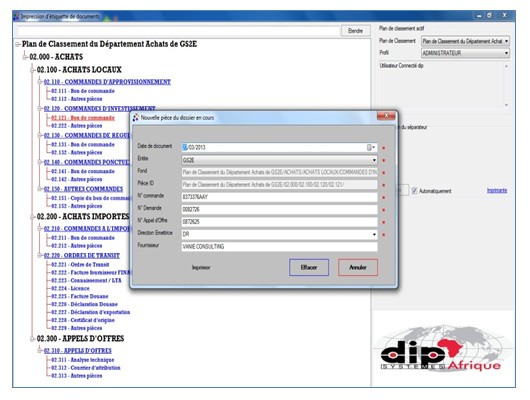Click the Effacer button

pyautogui.click(x=309, y=267)
